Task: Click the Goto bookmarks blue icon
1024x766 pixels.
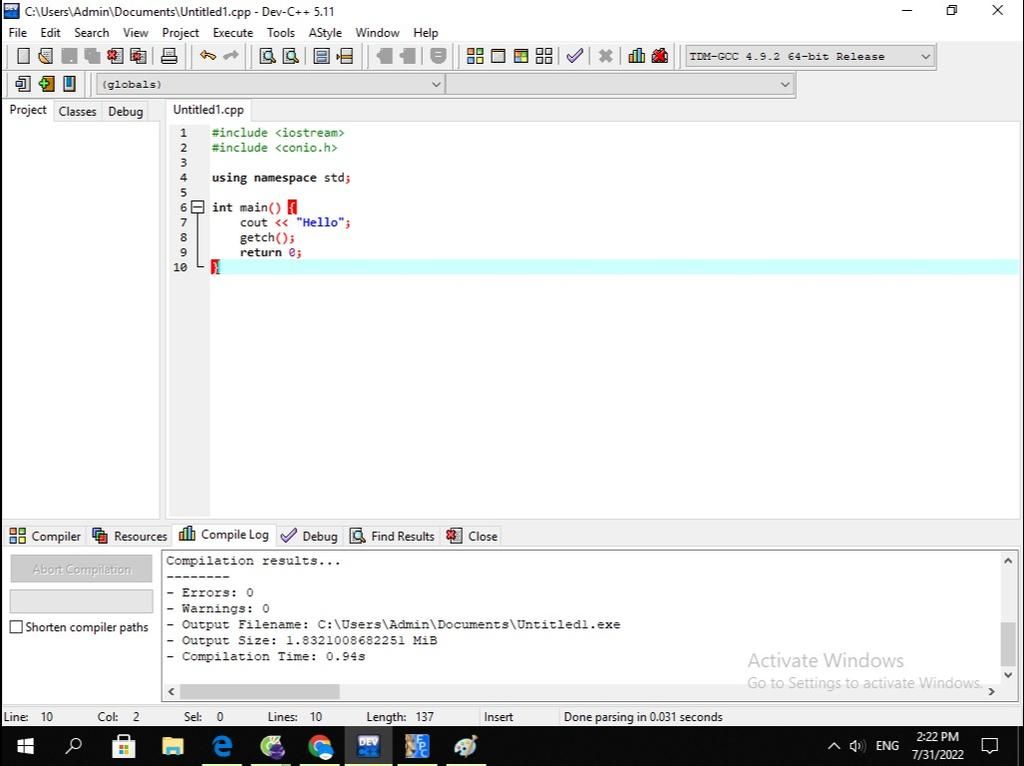Action: pos(69,84)
